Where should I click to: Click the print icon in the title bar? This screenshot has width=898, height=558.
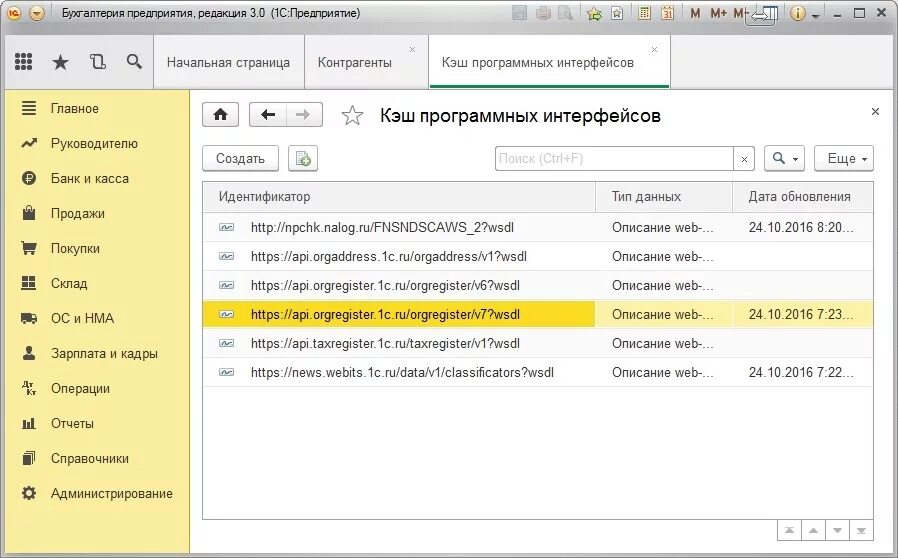543,13
